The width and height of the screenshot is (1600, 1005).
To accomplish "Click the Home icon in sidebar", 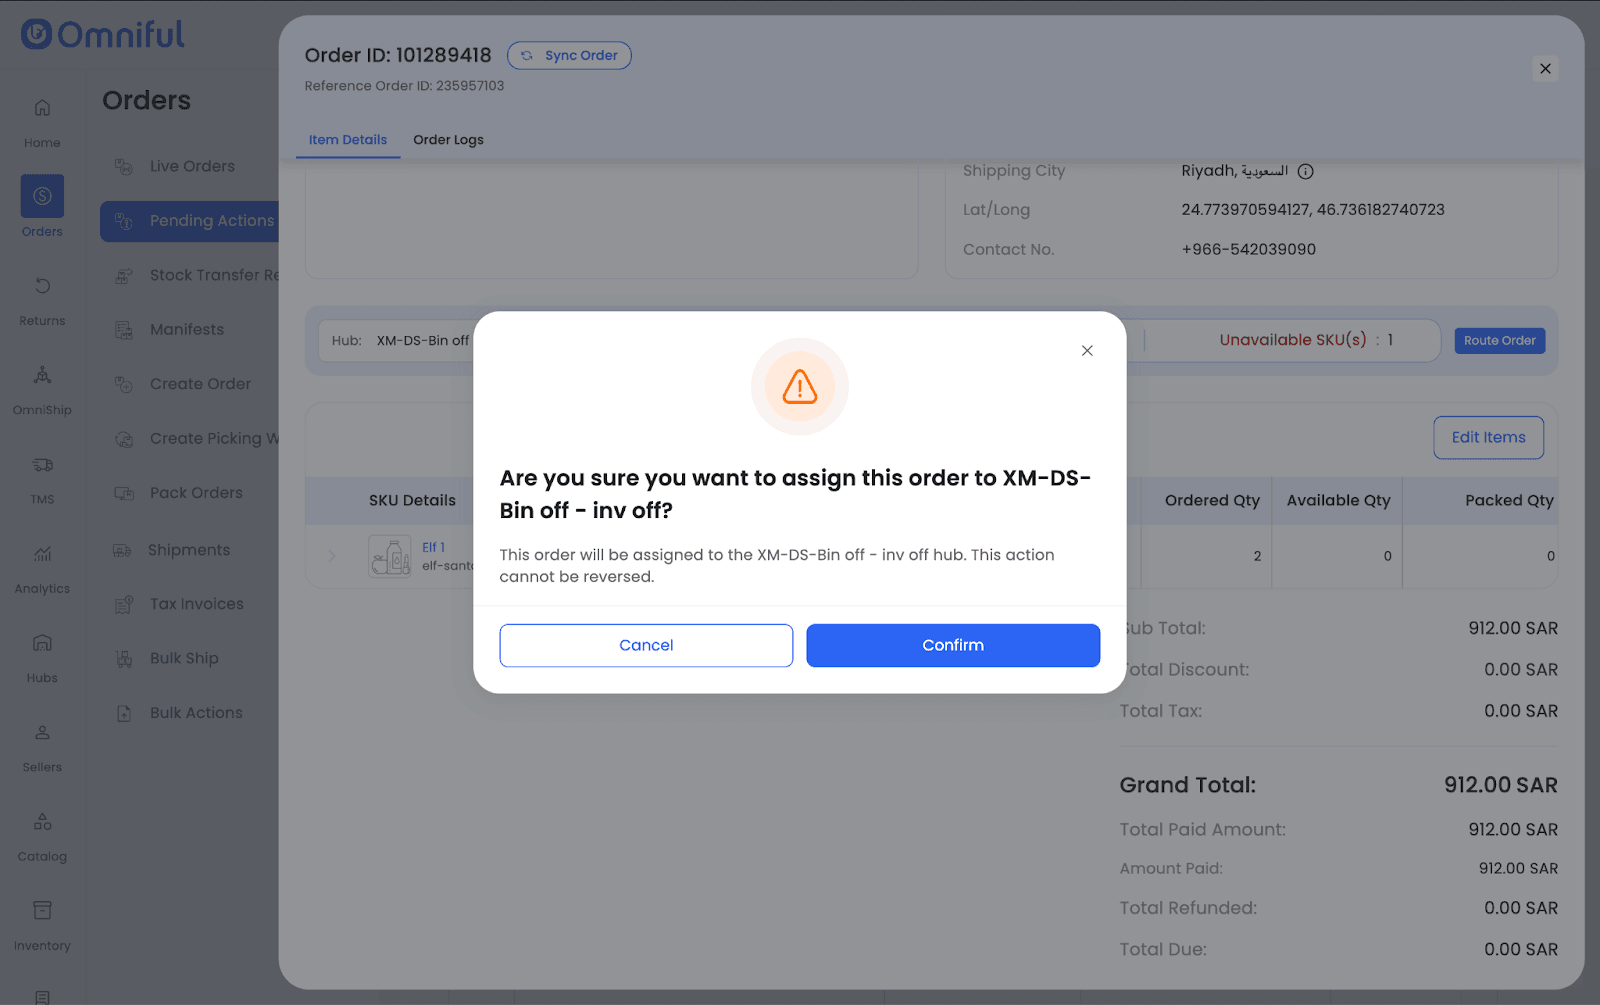I will (42, 108).
